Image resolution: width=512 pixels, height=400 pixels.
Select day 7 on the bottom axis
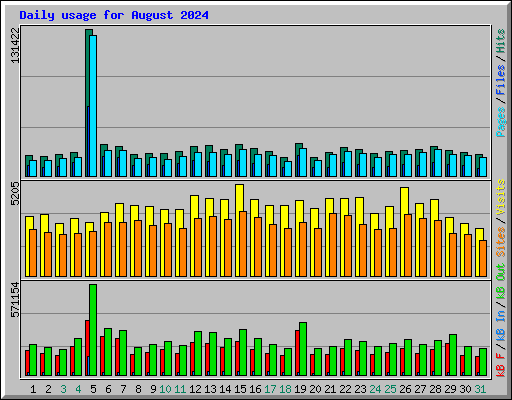click(x=123, y=389)
